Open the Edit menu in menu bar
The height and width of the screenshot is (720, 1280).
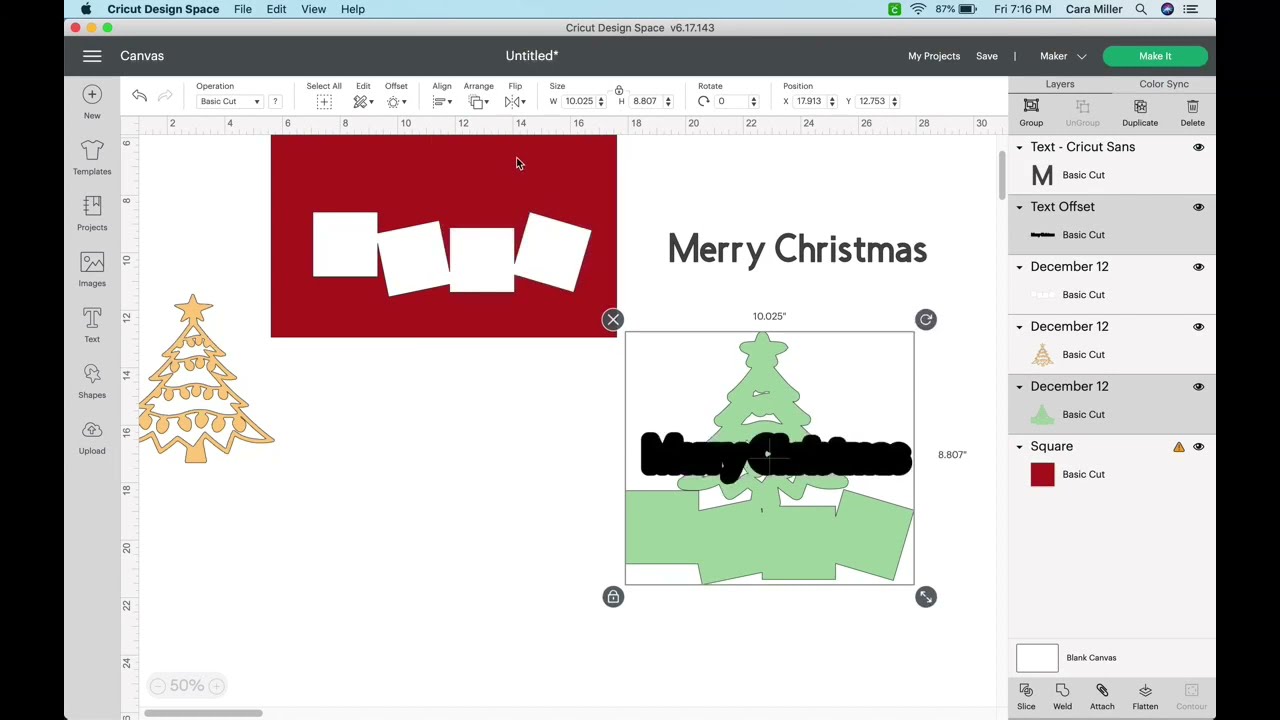(x=276, y=9)
